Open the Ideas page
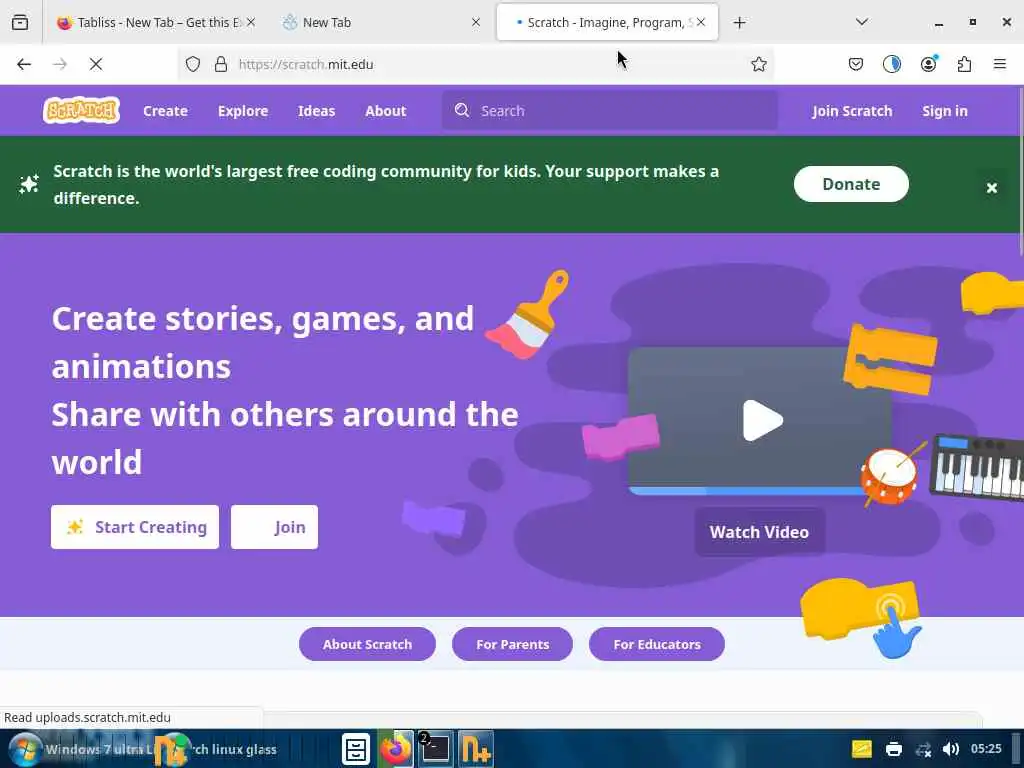The width and height of the screenshot is (1024, 768). [x=316, y=111]
